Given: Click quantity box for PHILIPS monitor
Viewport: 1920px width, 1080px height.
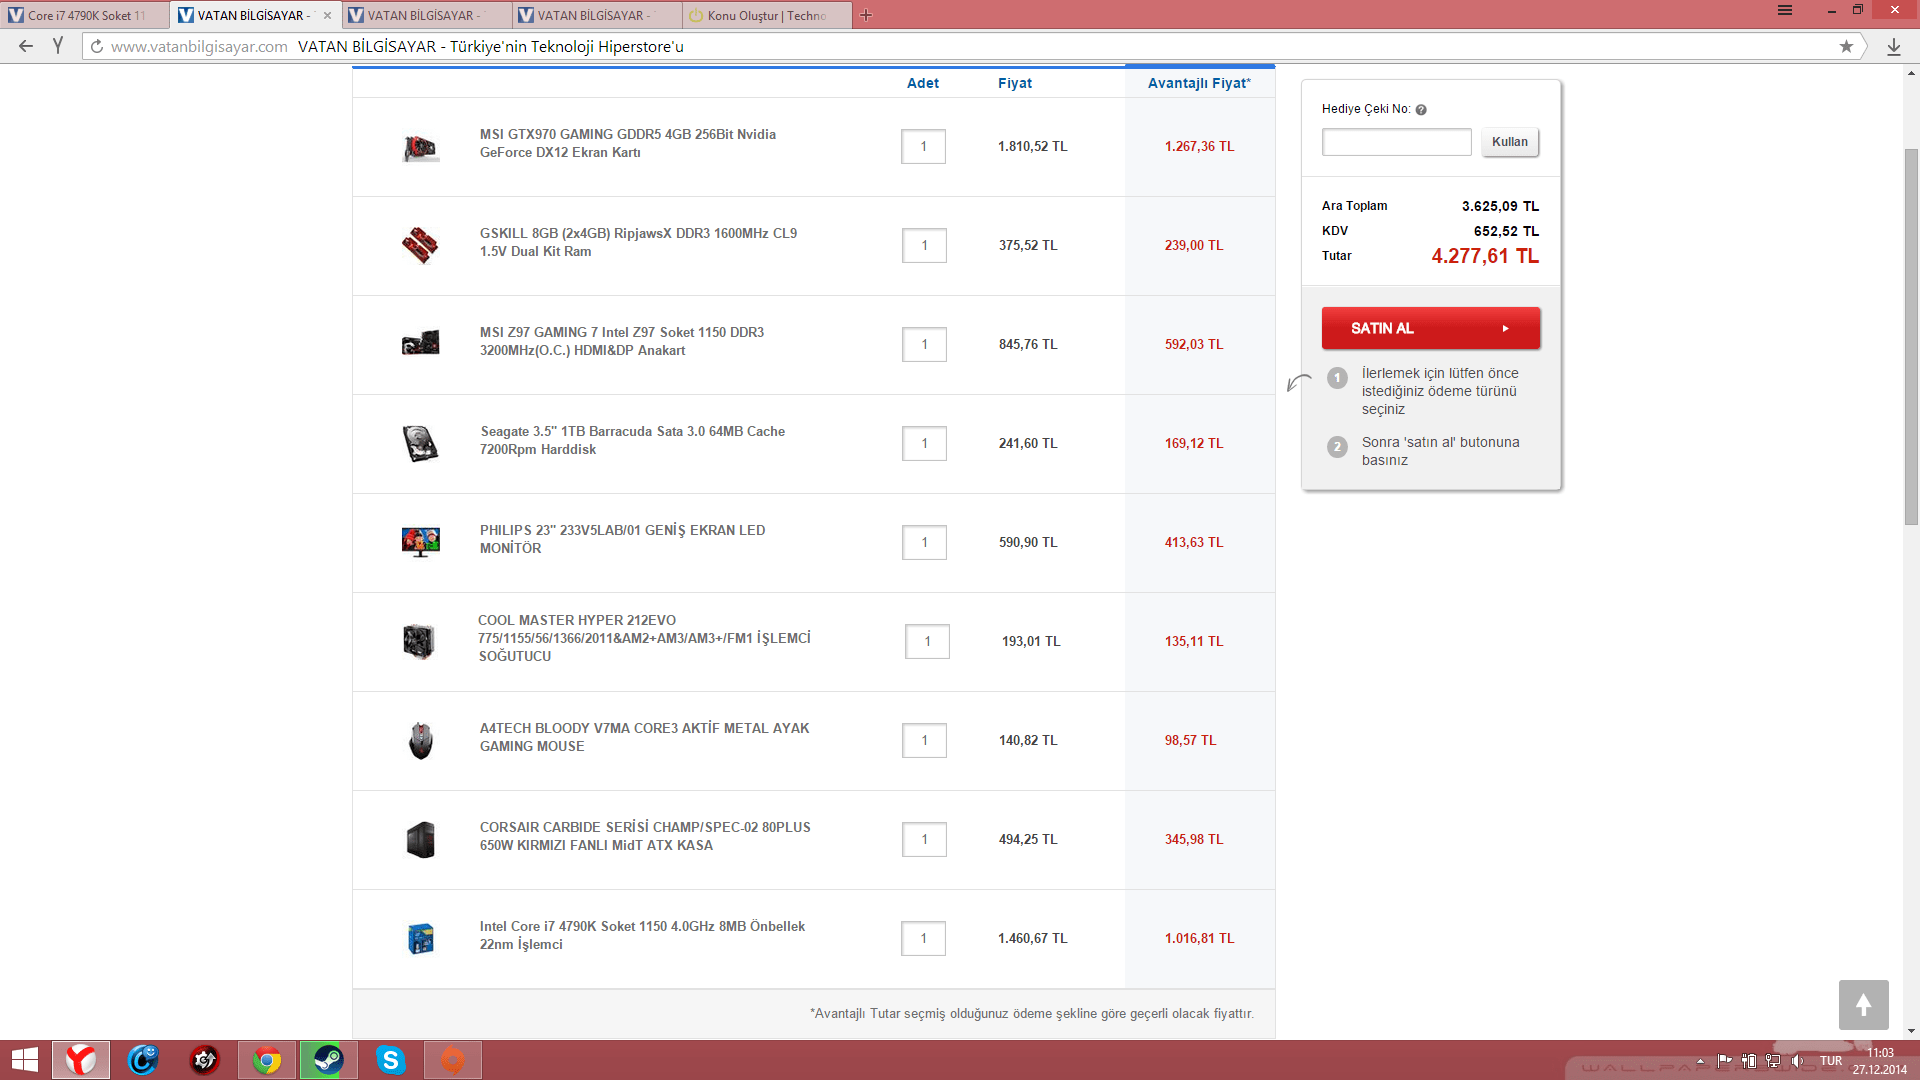Looking at the screenshot, I should [x=924, y=542].
